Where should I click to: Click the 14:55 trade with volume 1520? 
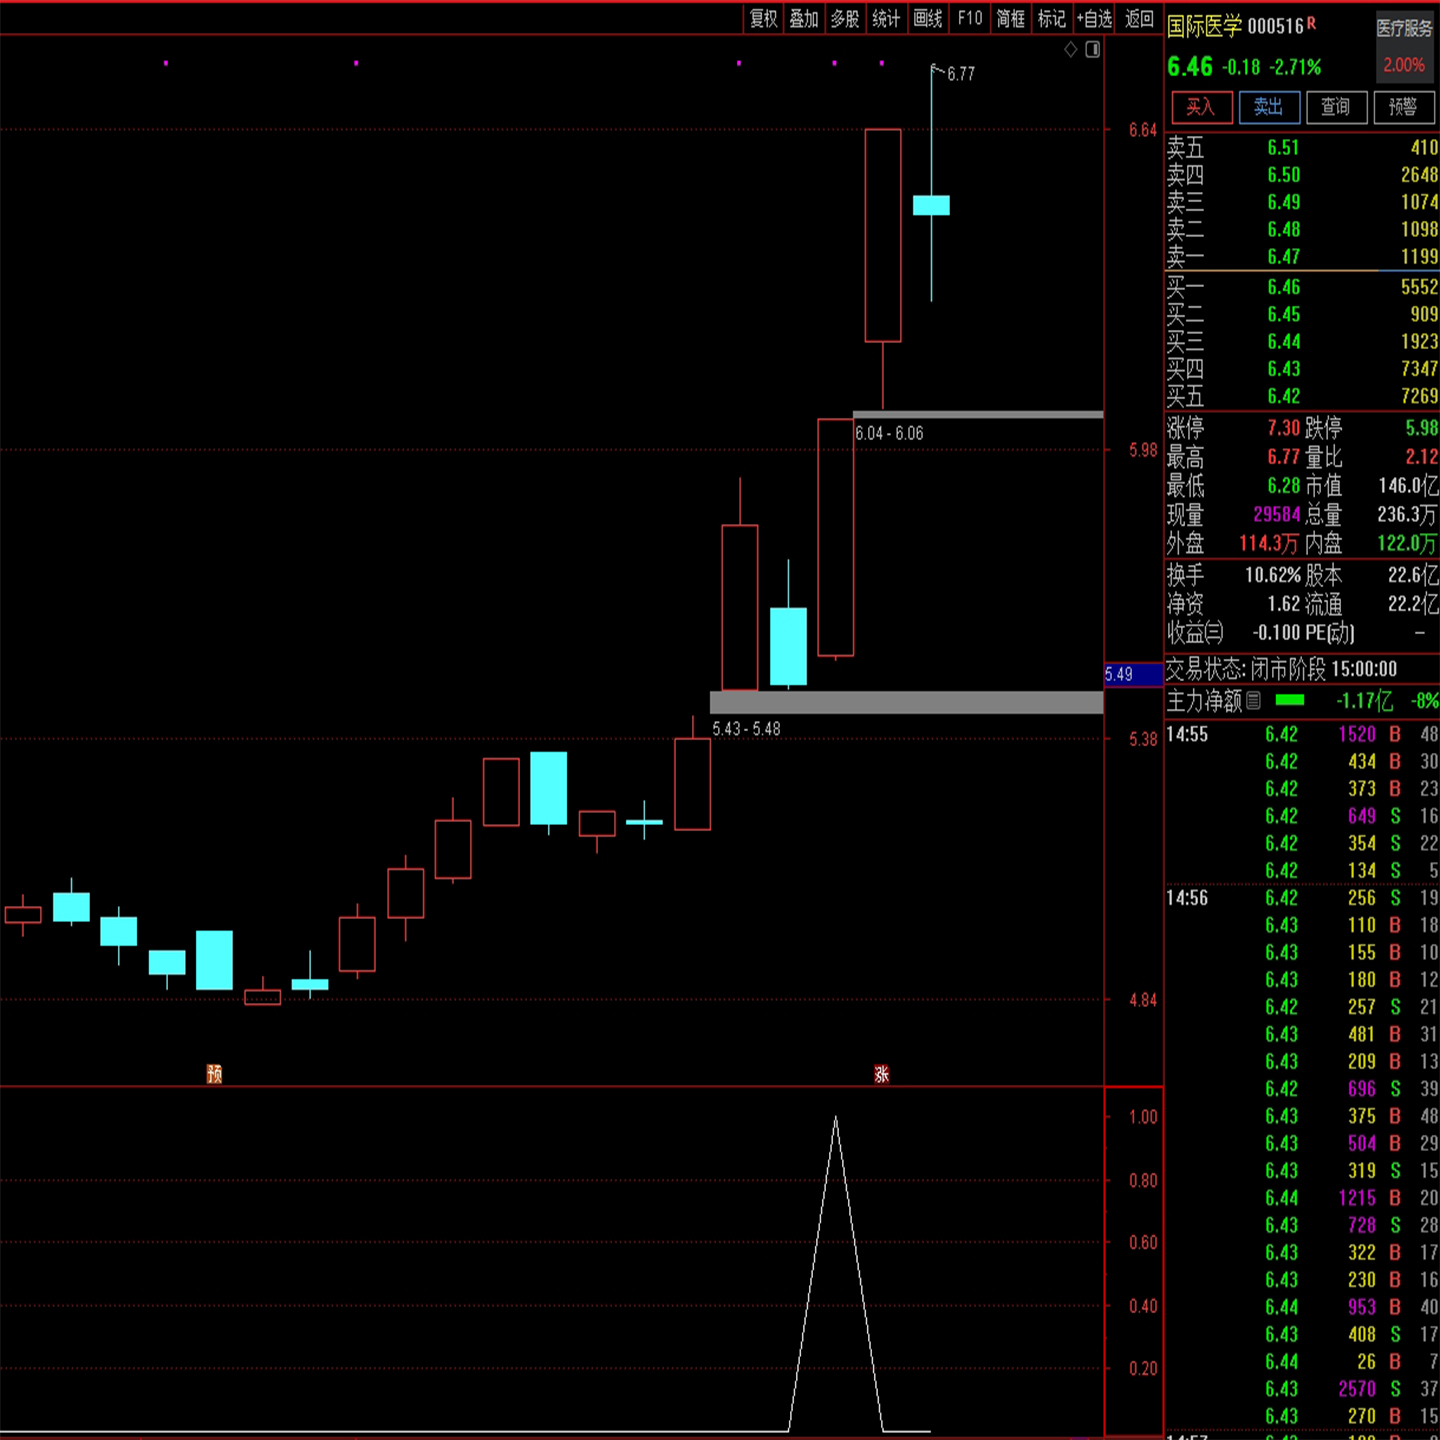(1302, 735)
